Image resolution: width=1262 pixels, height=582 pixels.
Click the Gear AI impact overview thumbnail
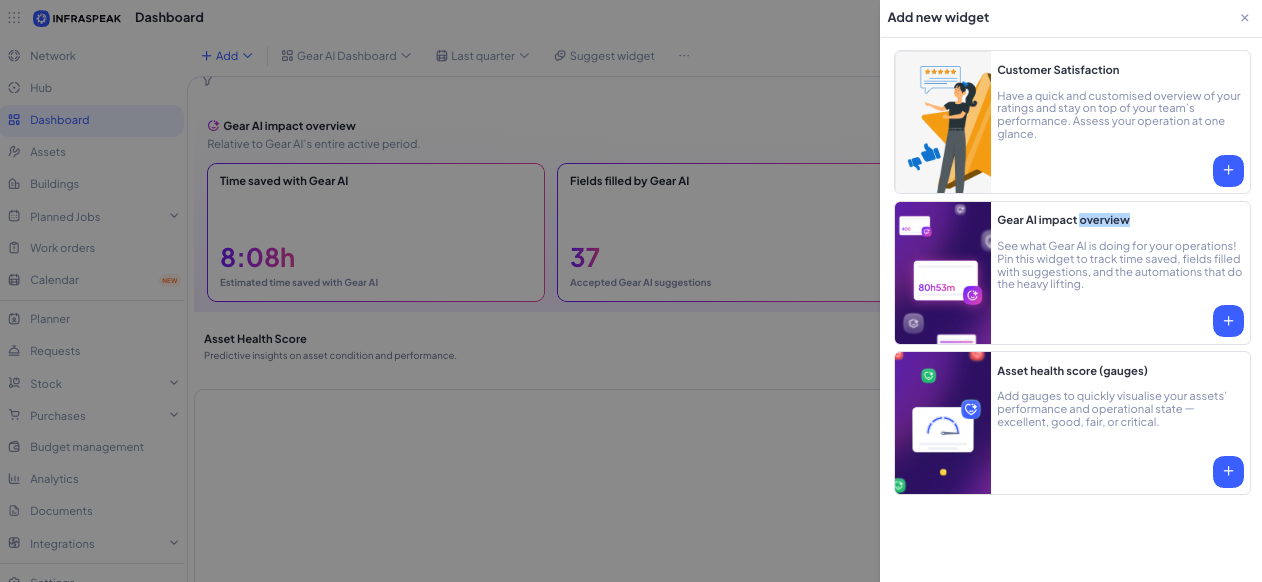pos(943,273)
